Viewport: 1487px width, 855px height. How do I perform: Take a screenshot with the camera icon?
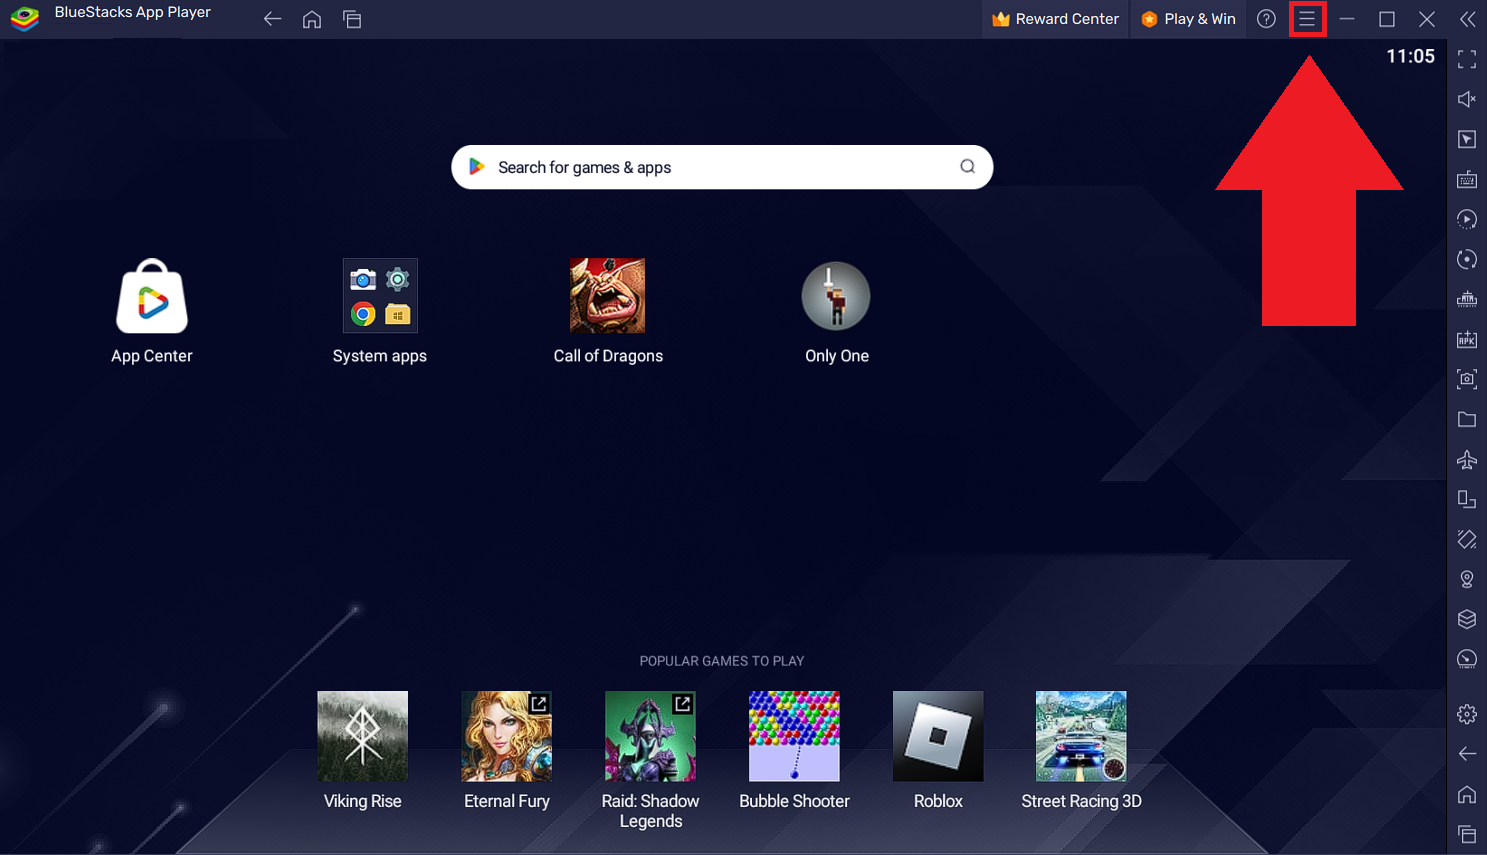click(1467, 379)
